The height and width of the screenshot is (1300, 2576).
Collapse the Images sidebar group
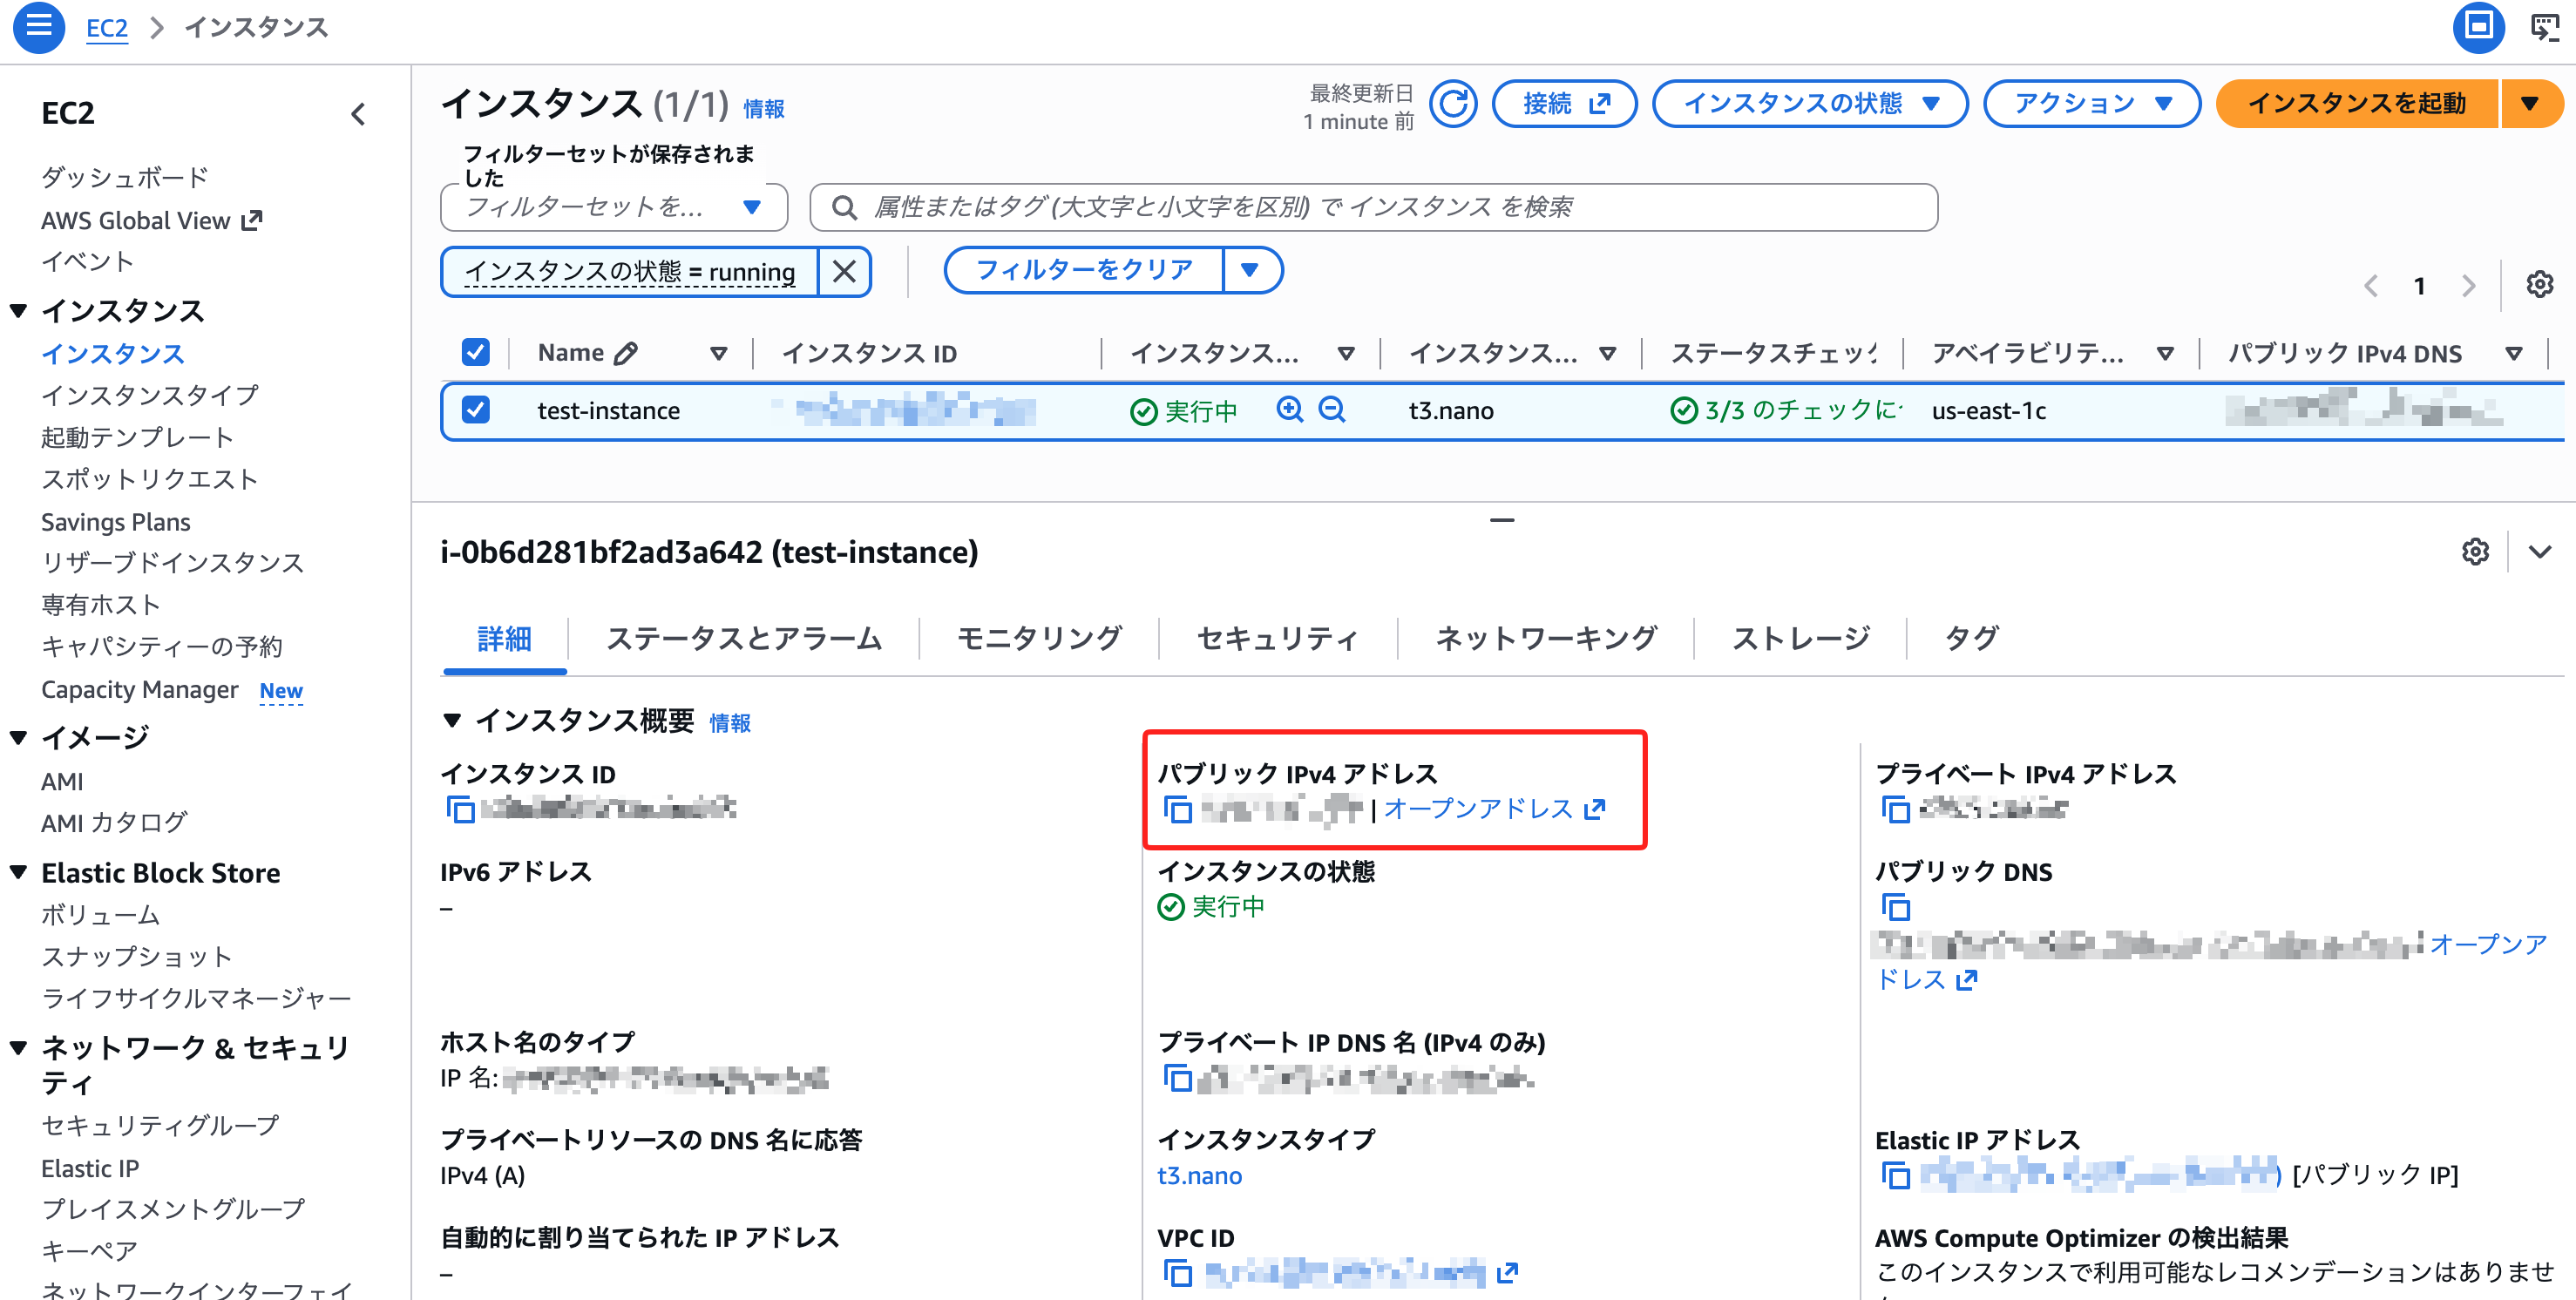tap(18, 738)
